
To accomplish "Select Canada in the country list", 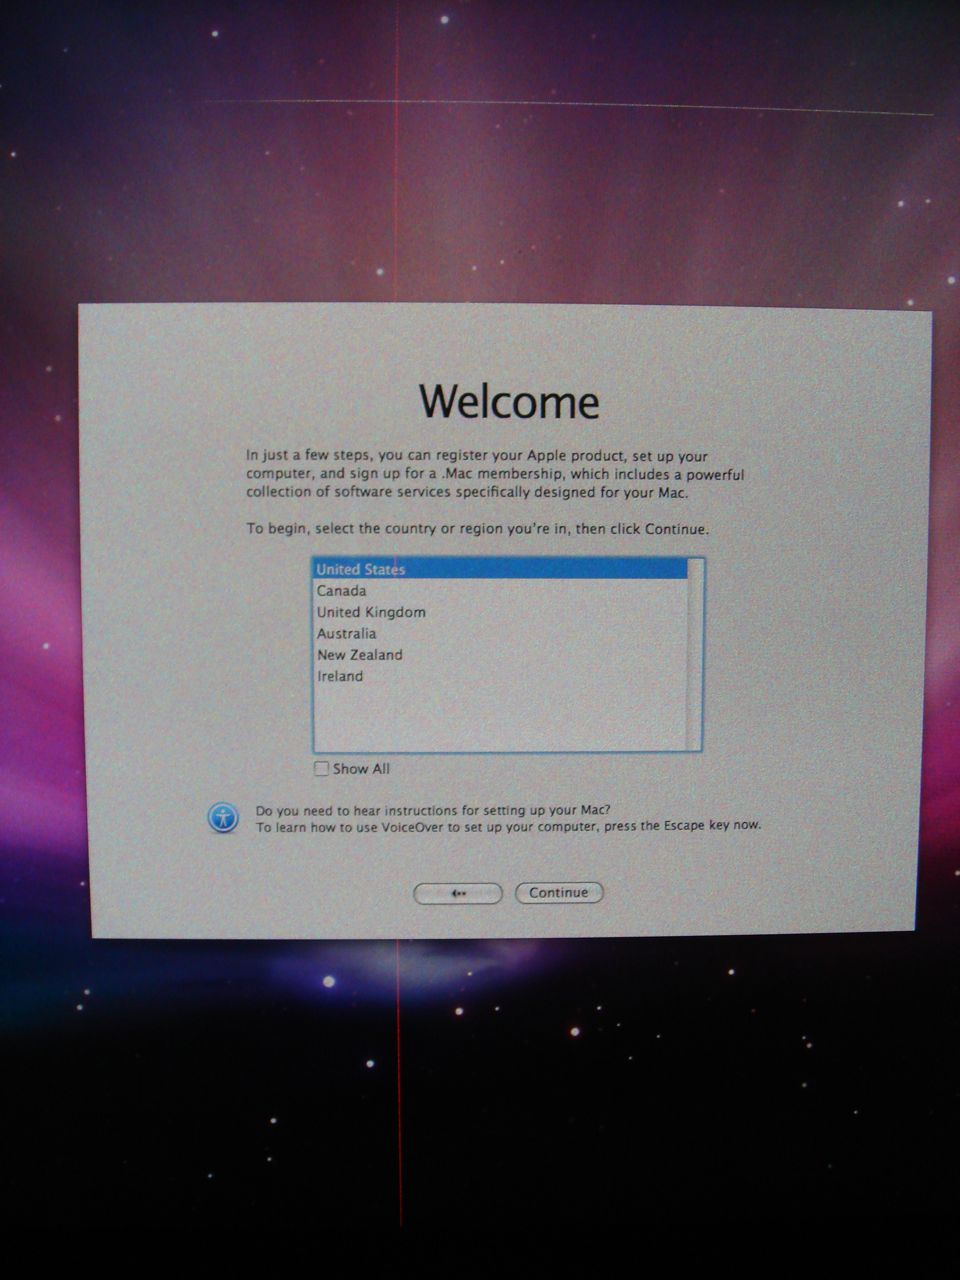I will (501, 591).
